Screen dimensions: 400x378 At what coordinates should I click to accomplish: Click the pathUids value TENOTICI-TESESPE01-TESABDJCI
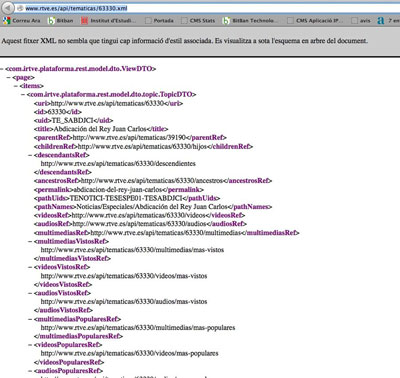(126, 198)
